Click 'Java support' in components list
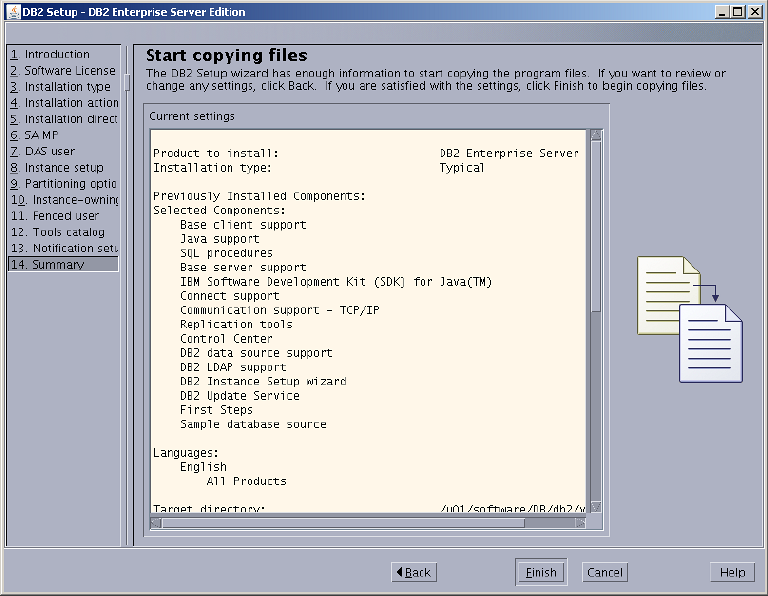The width and height of the screenshot is (768, 596). click(219, 239)
